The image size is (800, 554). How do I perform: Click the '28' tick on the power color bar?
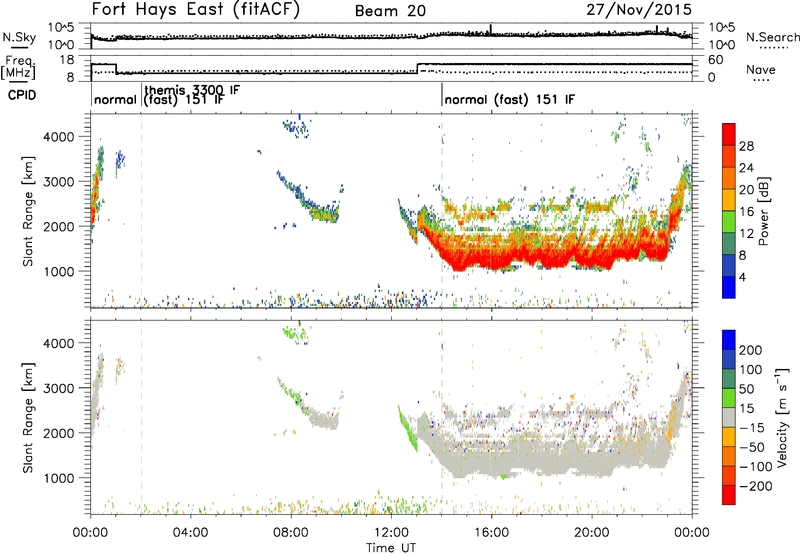coord(746,146)
